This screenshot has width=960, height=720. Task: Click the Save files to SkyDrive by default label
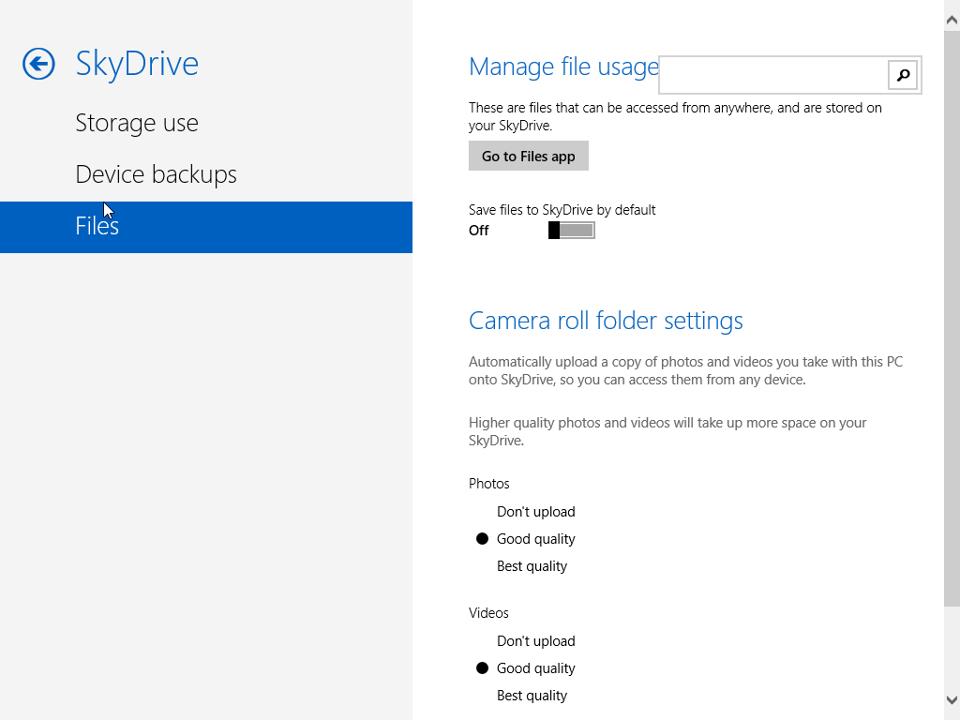(x=562, y=210)
